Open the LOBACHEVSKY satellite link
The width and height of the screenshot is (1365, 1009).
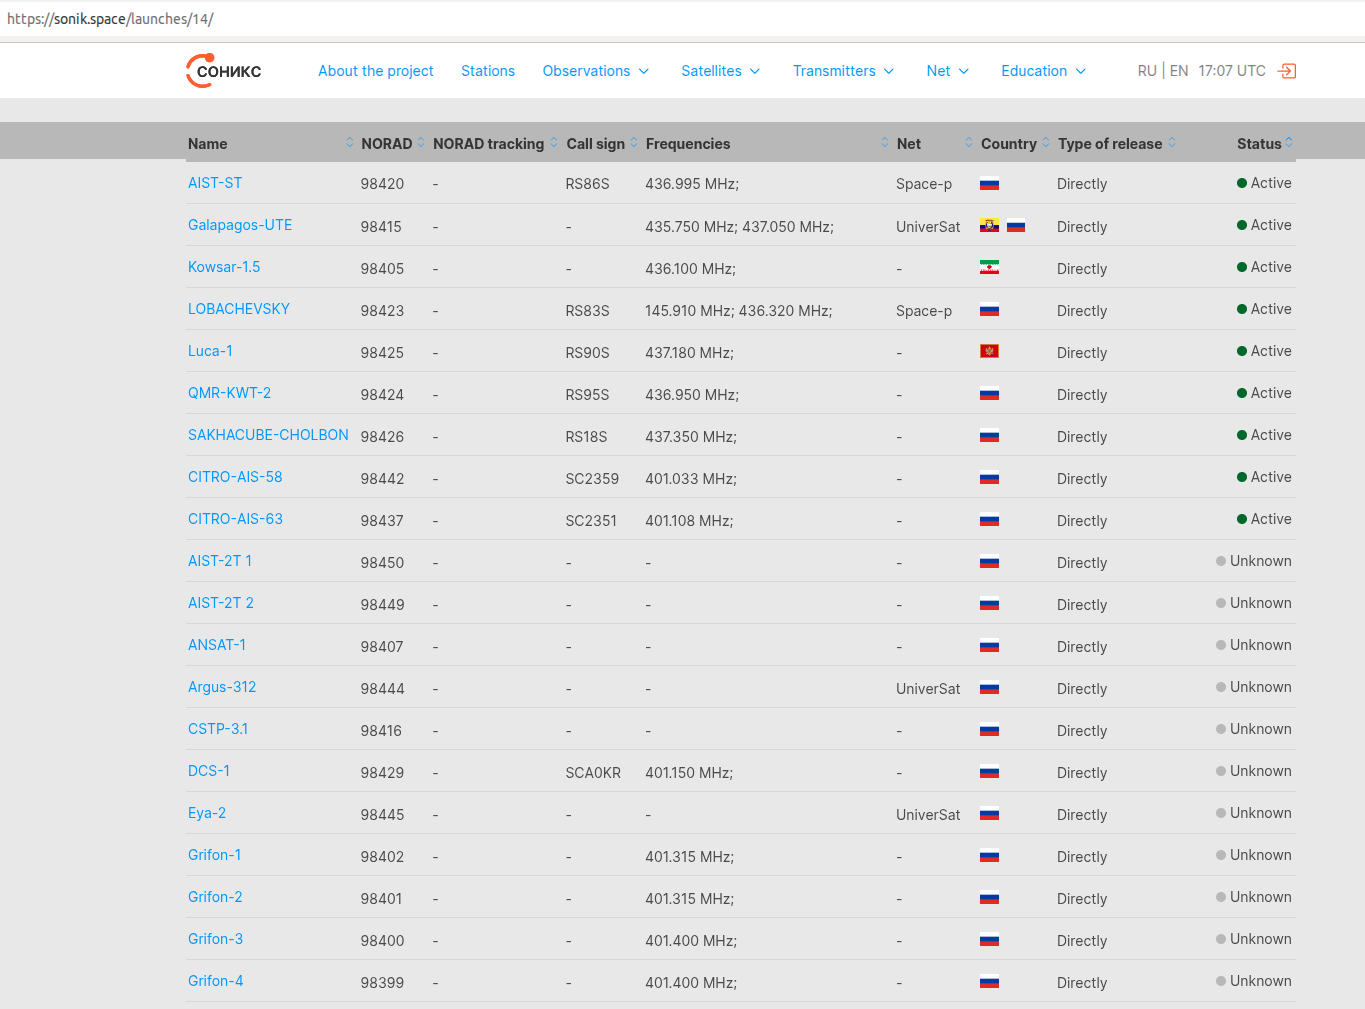[239, 309]
